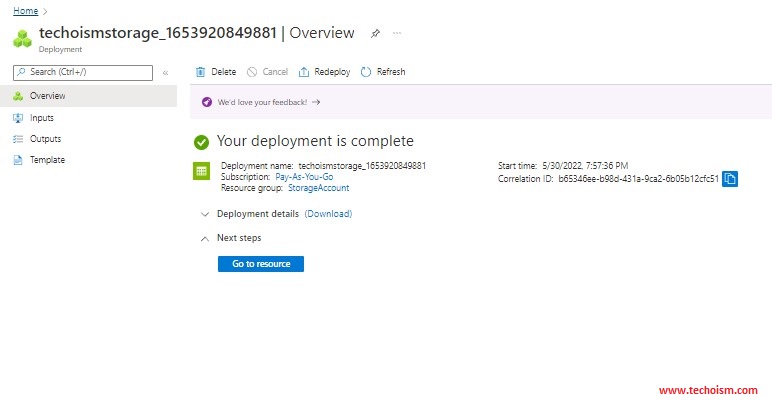The width and height of the screenshot is (772, 406).
Task: Click the Refresh circular arrow icon
Action: pyautogui.click(x=366, y=72)
